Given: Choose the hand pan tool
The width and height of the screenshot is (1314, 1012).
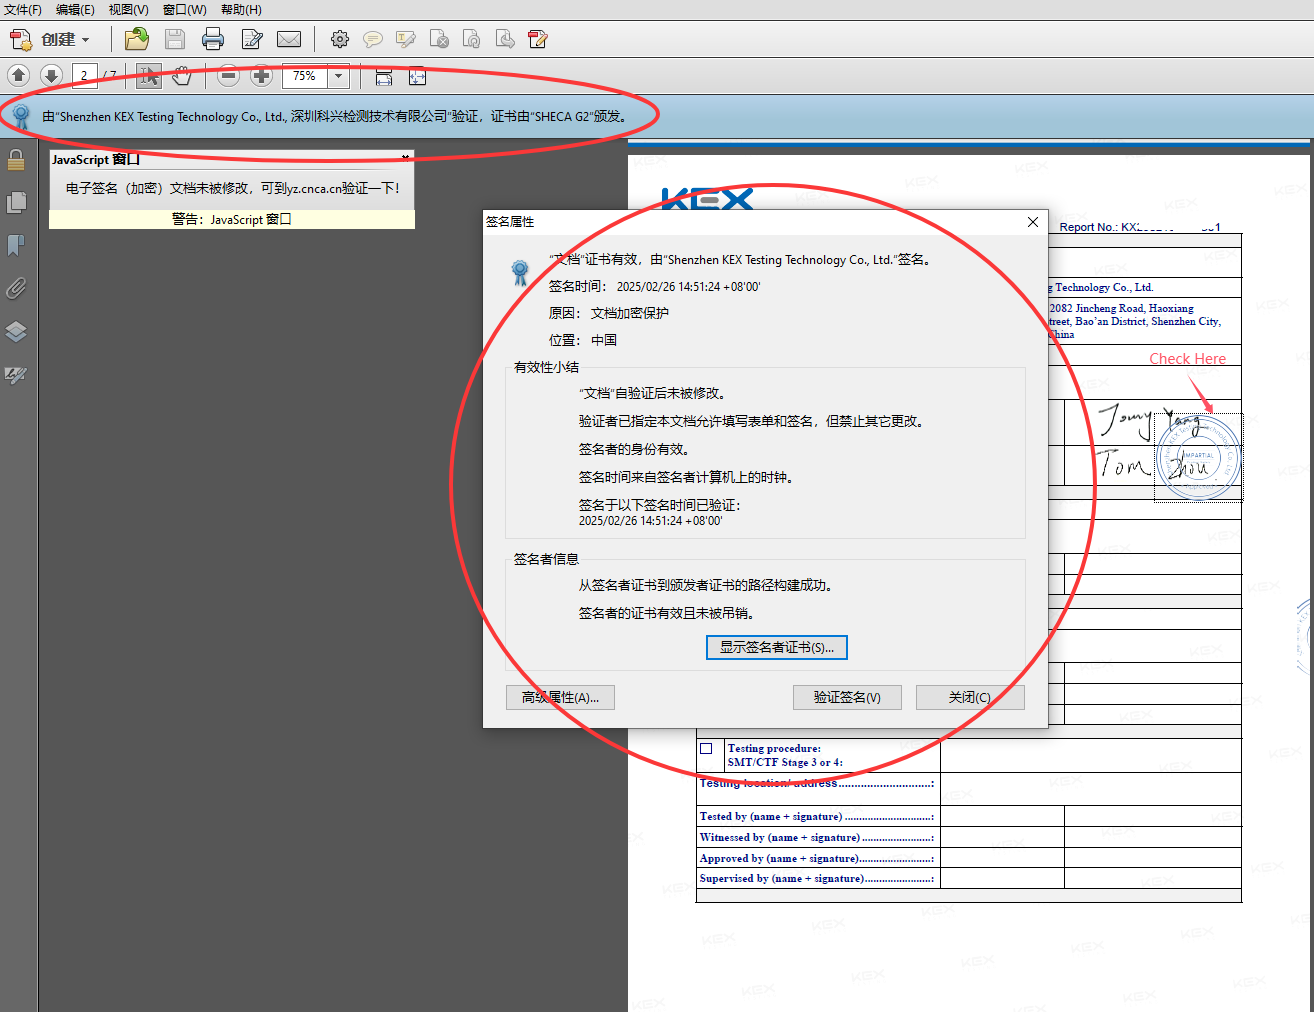Looking at the screenshot, I should [x=181, y=76].
